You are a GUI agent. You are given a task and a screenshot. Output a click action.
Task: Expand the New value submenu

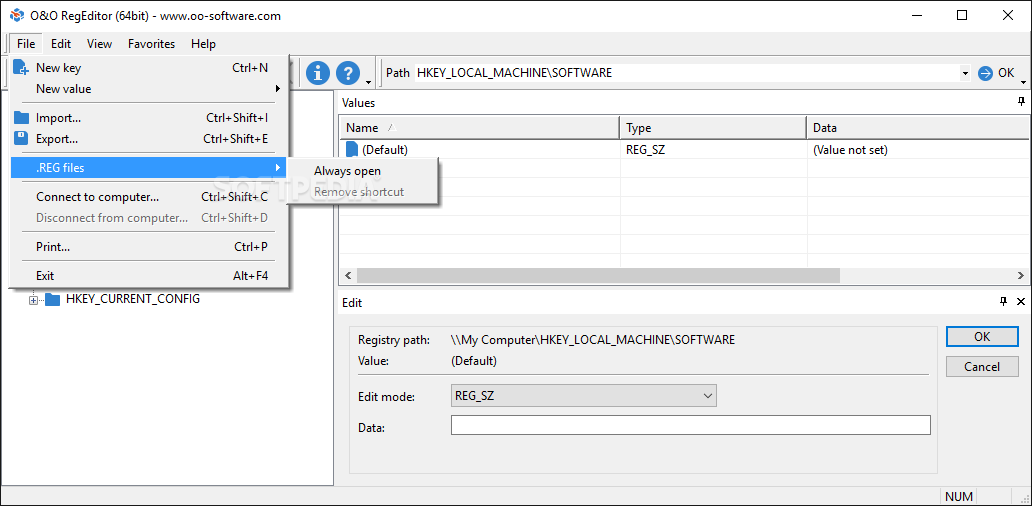click(150, 89)
